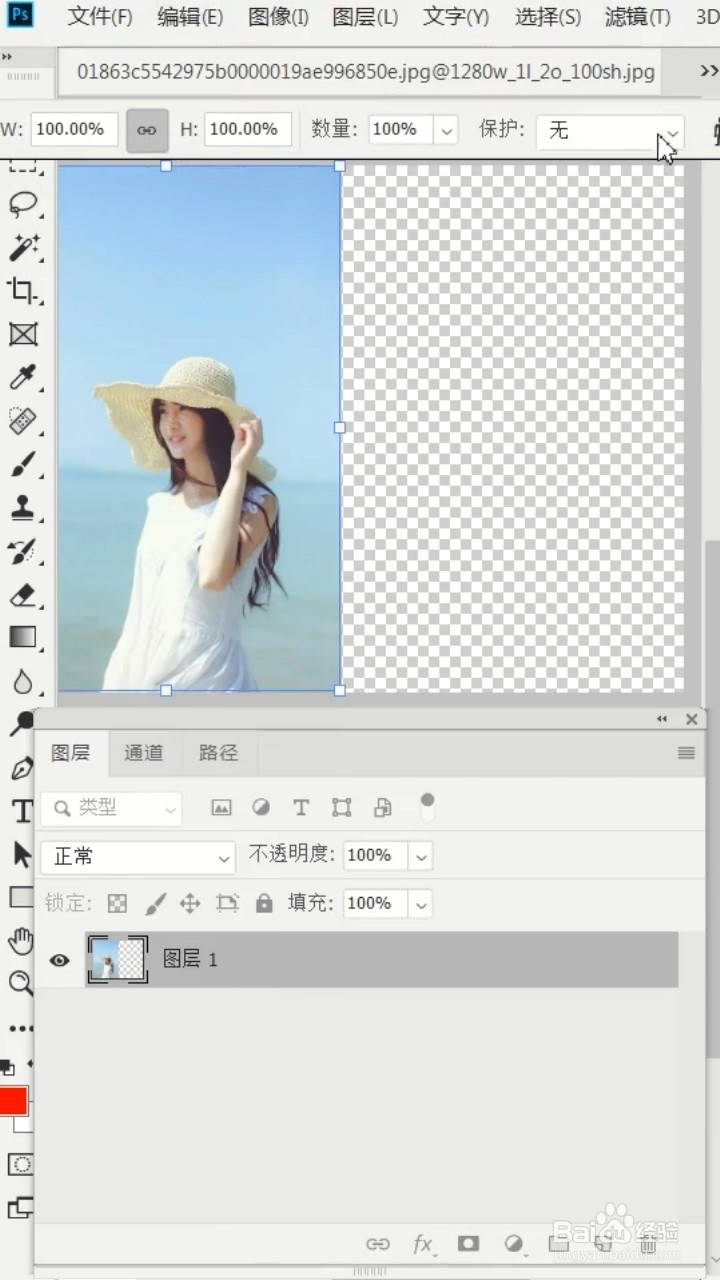Open the 数量 amount dropdown arrow

click(446, 130)
